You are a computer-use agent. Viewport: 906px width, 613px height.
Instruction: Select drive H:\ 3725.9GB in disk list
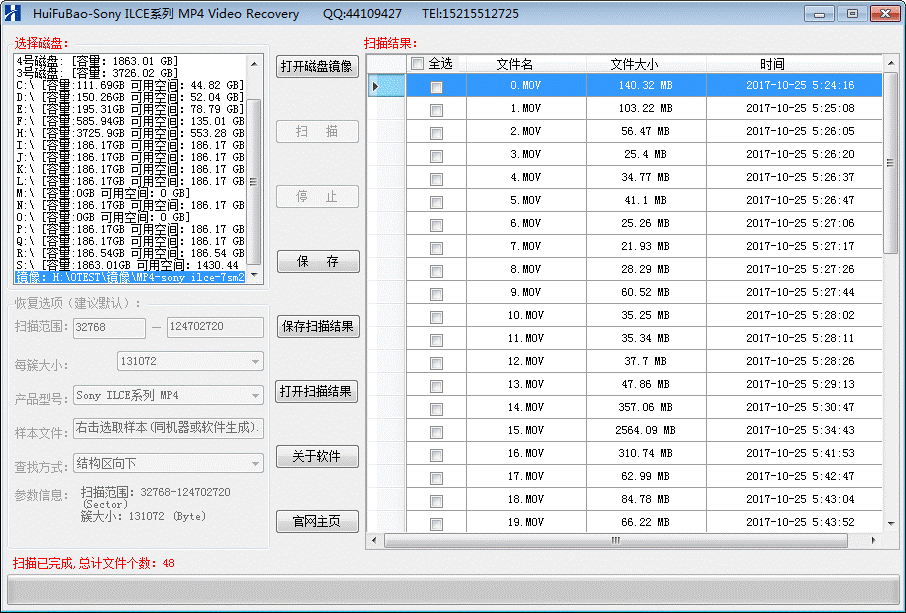tap(130, 133)
